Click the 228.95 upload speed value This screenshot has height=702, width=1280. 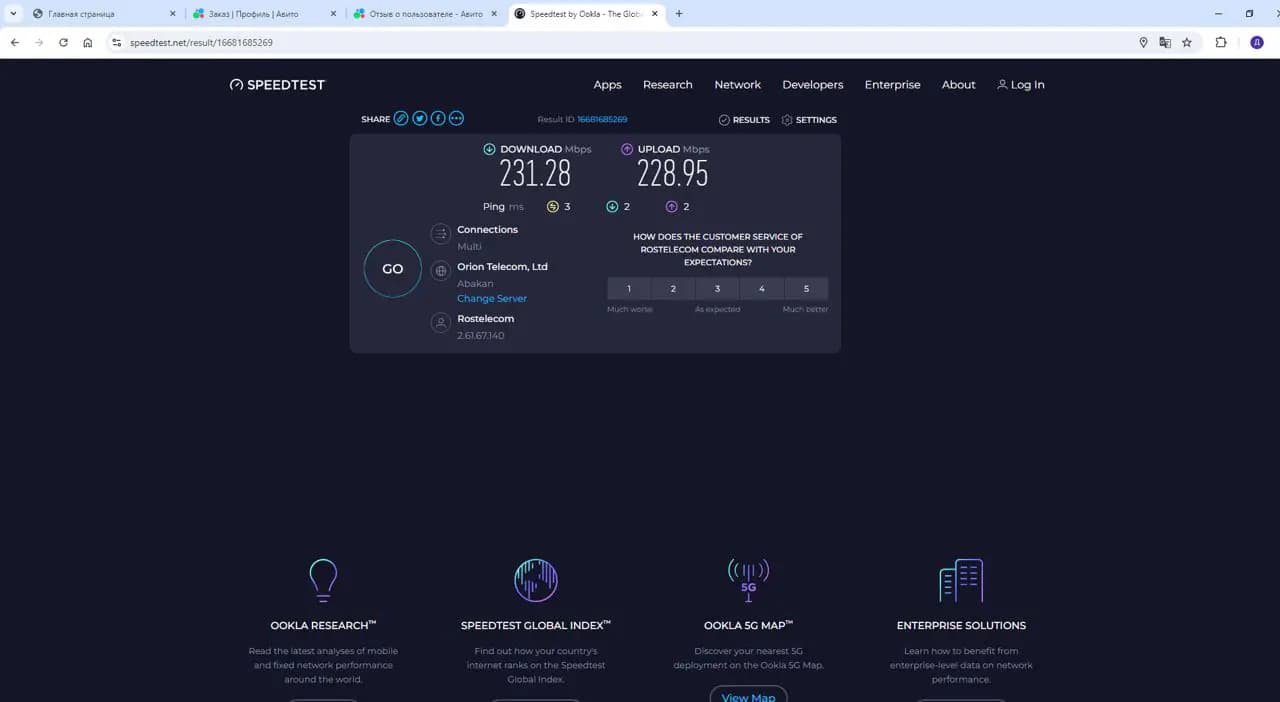[673, 174]
